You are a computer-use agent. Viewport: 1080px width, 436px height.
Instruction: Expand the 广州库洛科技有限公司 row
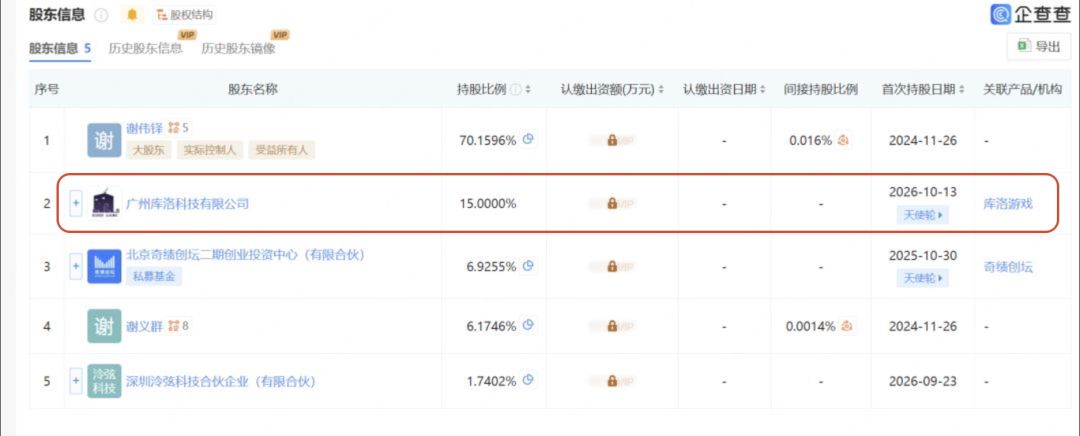pos(76,203)
